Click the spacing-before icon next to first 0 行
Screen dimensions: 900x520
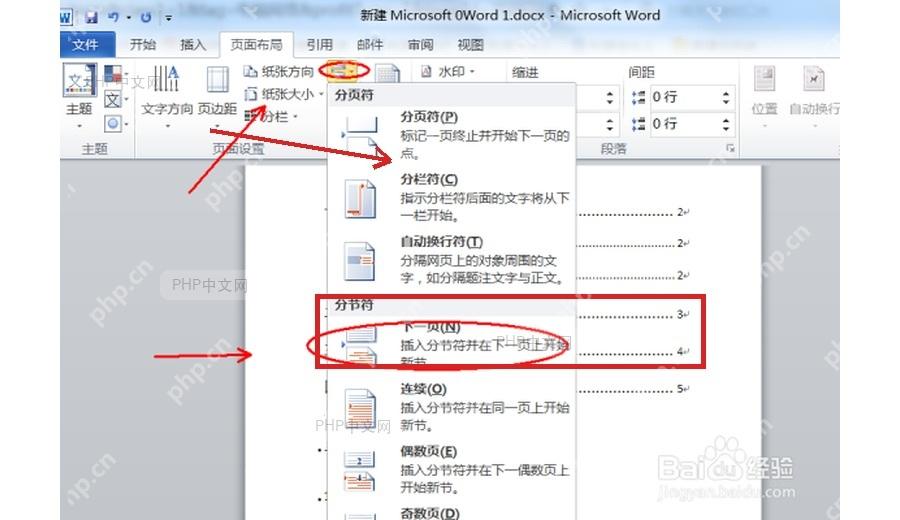click(638, 97)
